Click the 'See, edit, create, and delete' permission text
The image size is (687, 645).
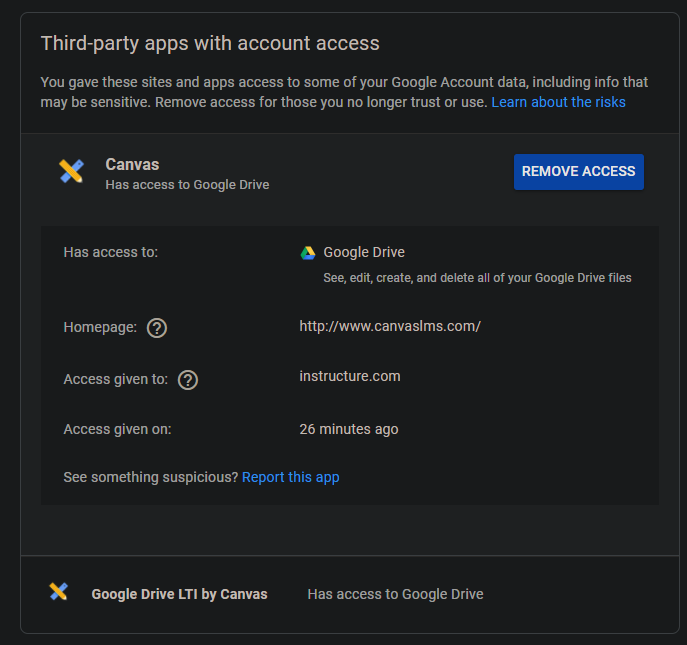coord(477,278)
